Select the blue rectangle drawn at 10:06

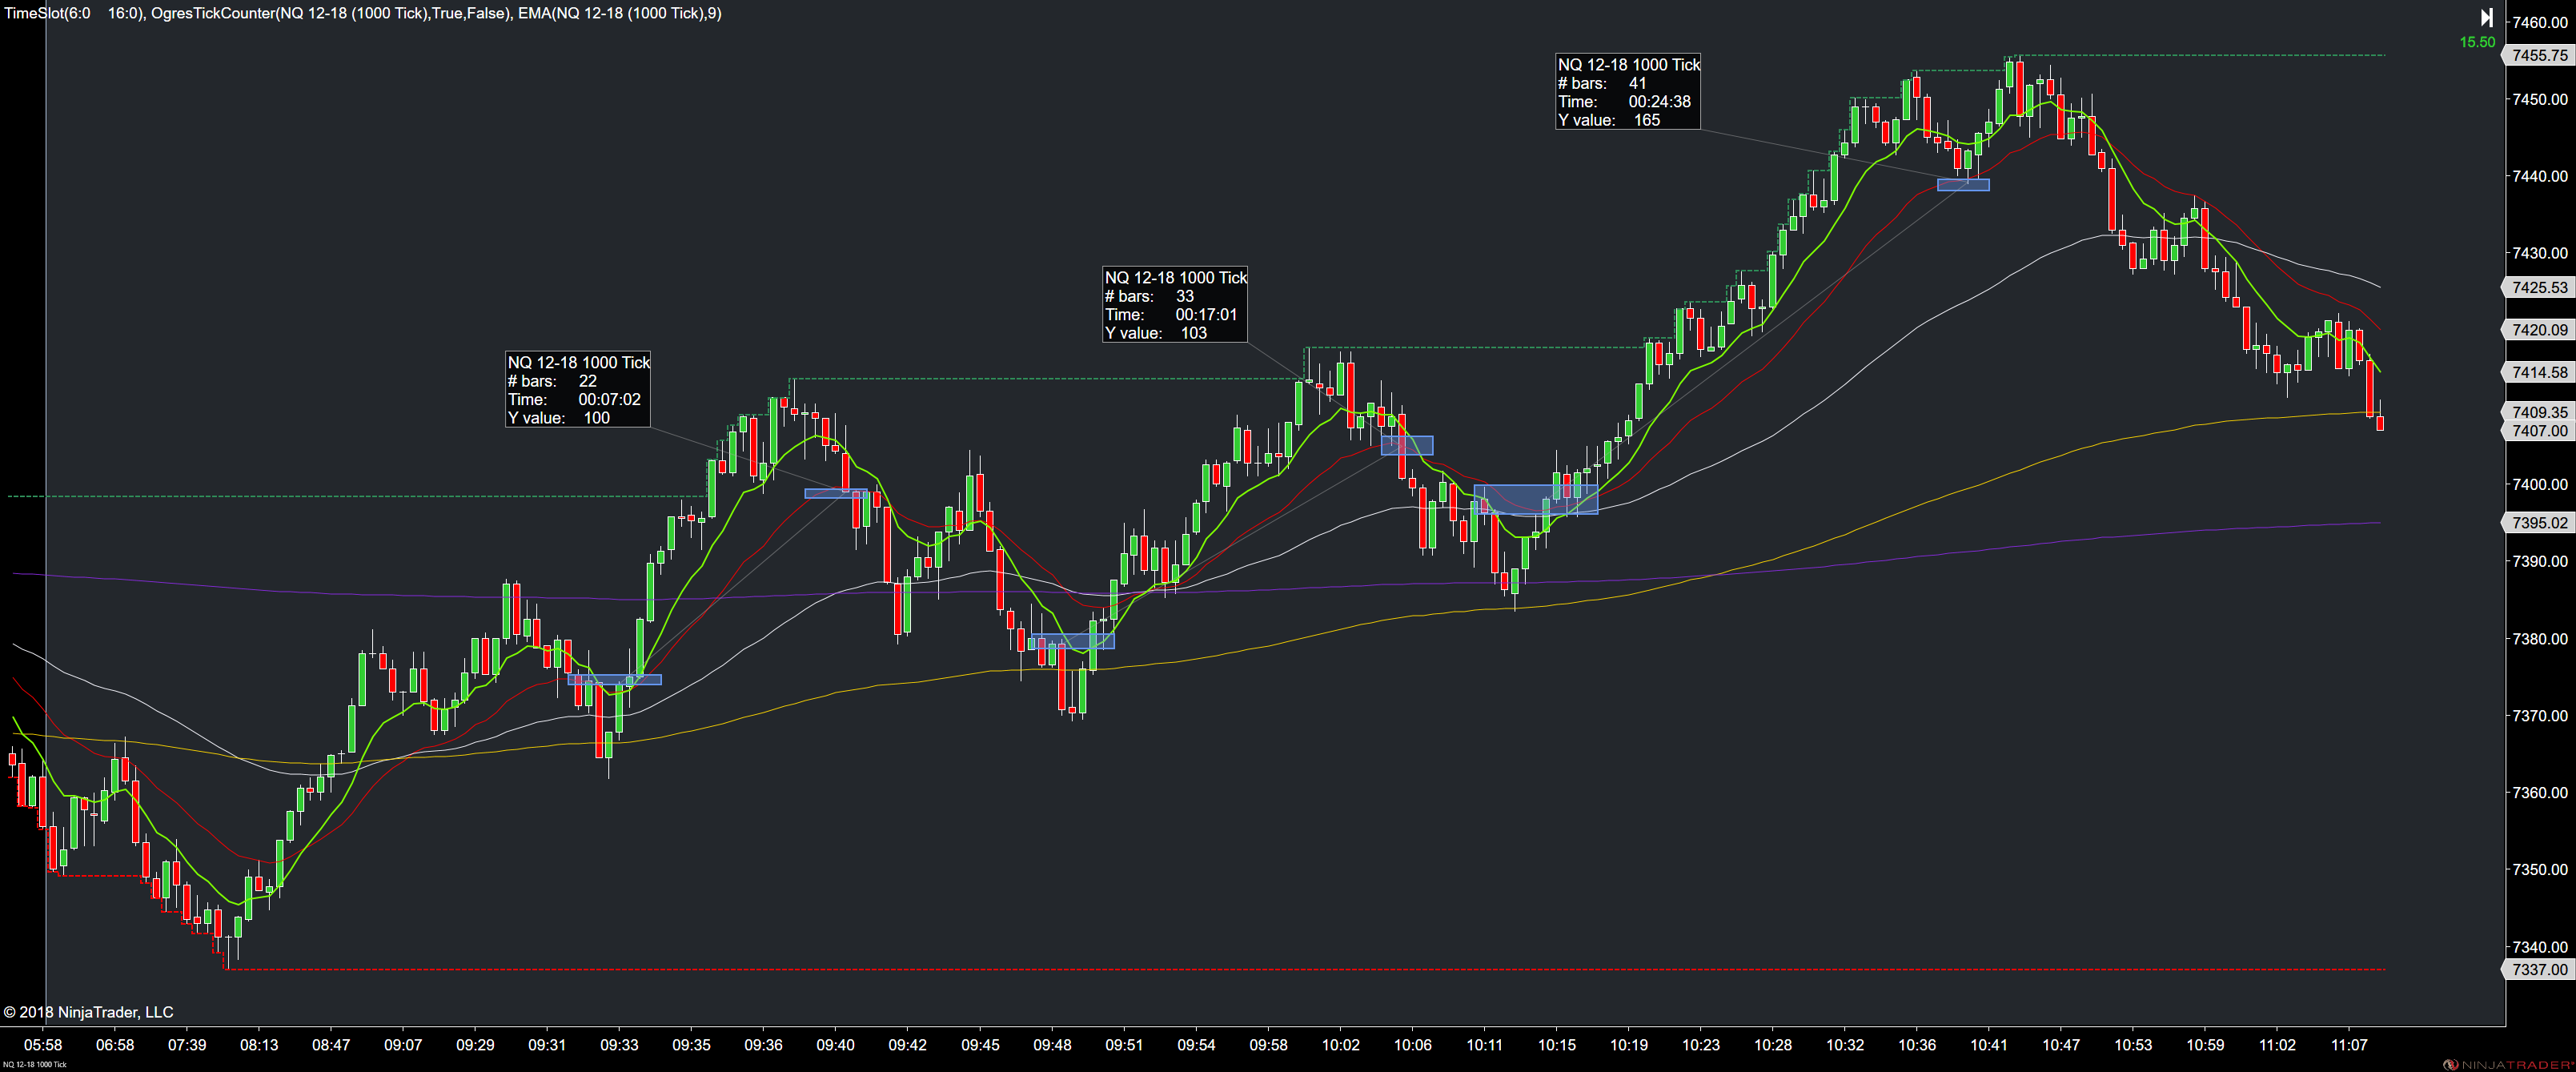[x=1407, y=445]
